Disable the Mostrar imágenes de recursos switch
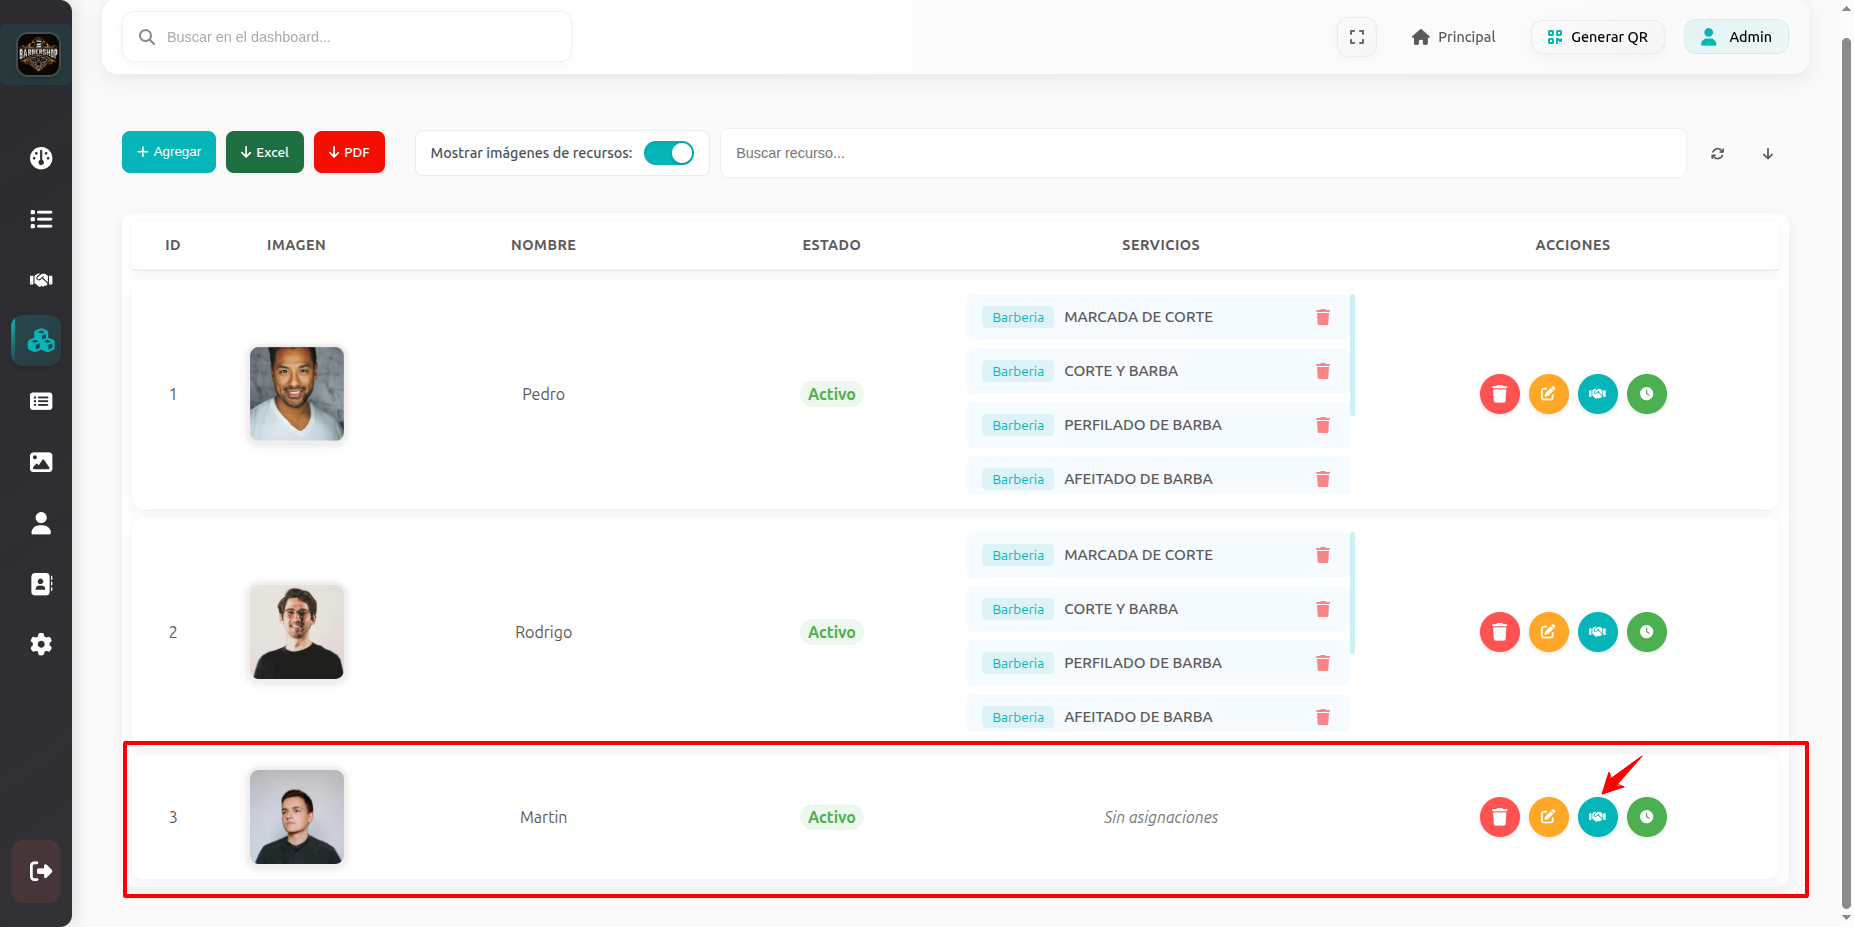The image size is (1854, 927). (x=668, y=153)
